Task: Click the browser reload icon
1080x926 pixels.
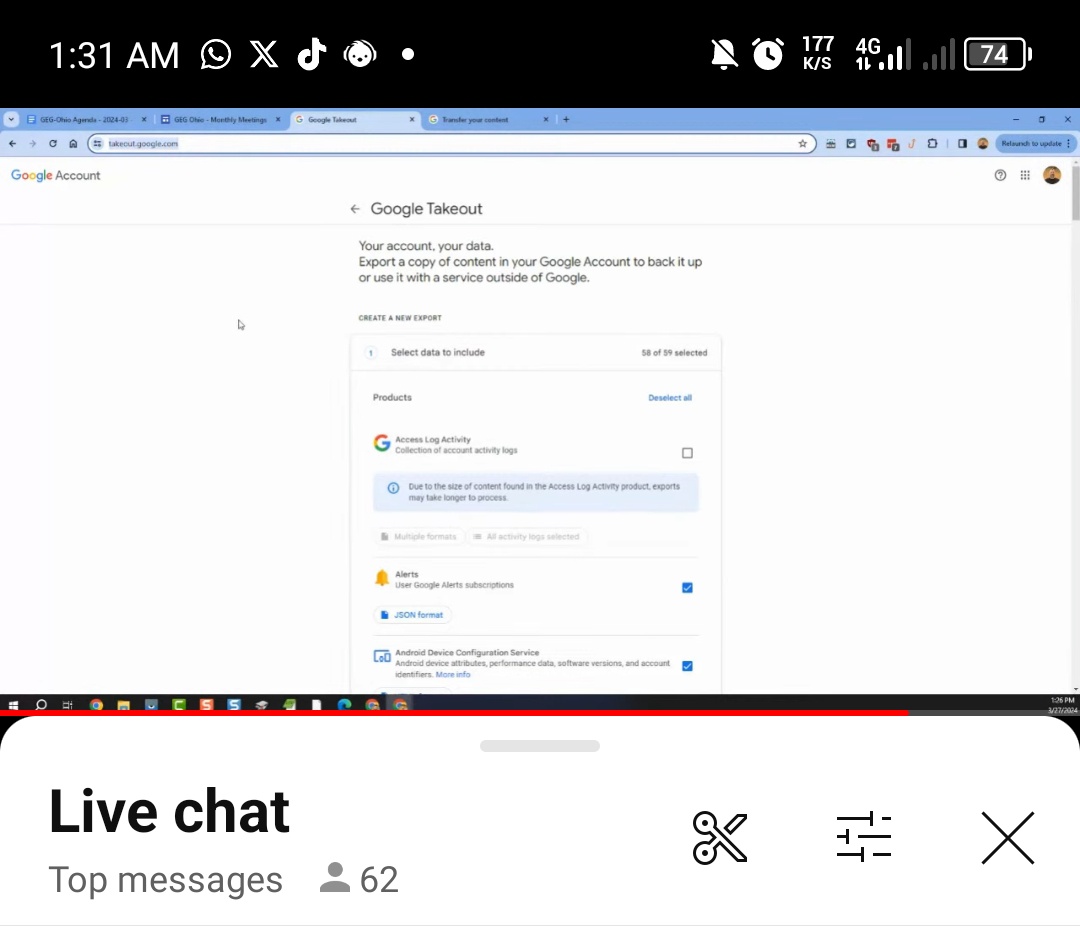Action: point(53,143)
